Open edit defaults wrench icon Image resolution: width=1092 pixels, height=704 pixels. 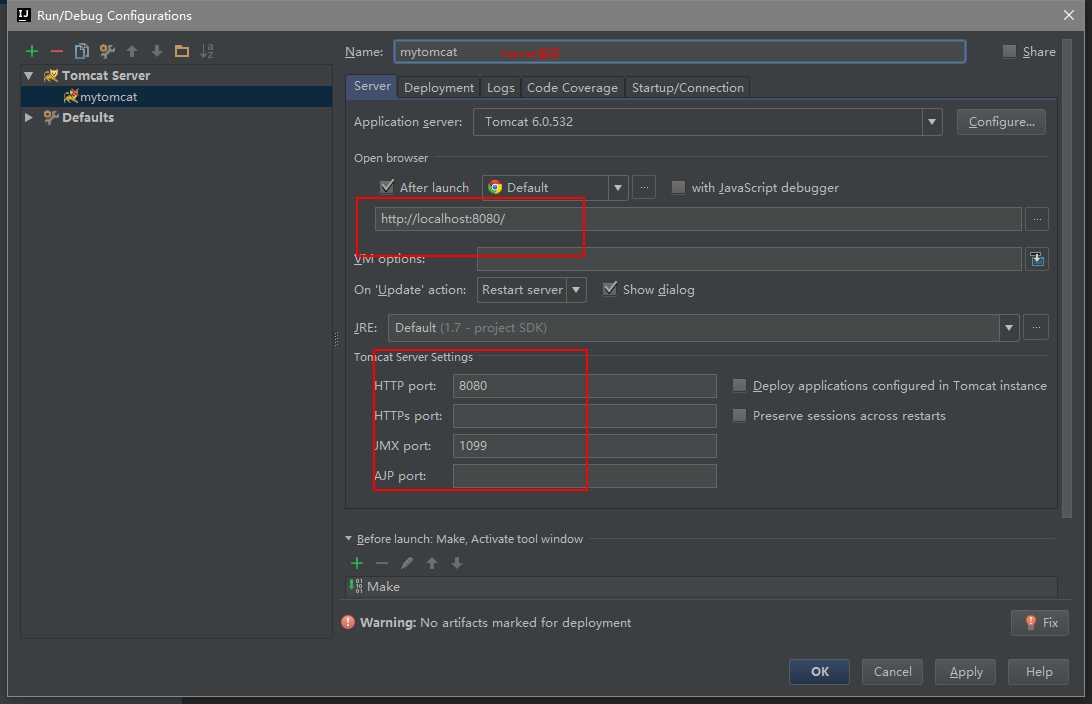(x=107, y=51)
